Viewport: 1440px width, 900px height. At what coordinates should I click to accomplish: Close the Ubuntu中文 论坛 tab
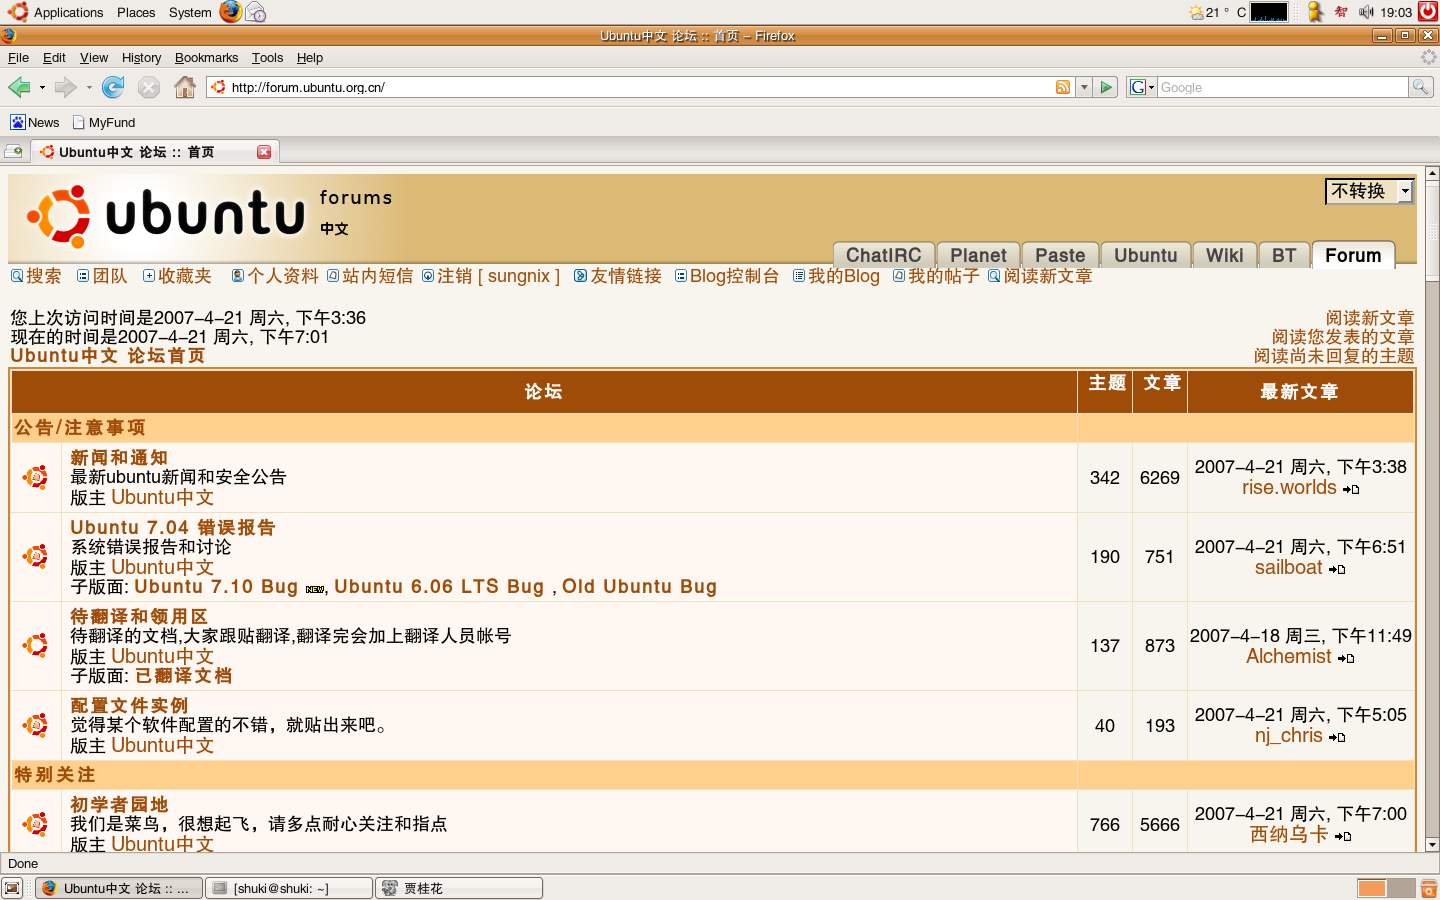(x=264, y=152)
